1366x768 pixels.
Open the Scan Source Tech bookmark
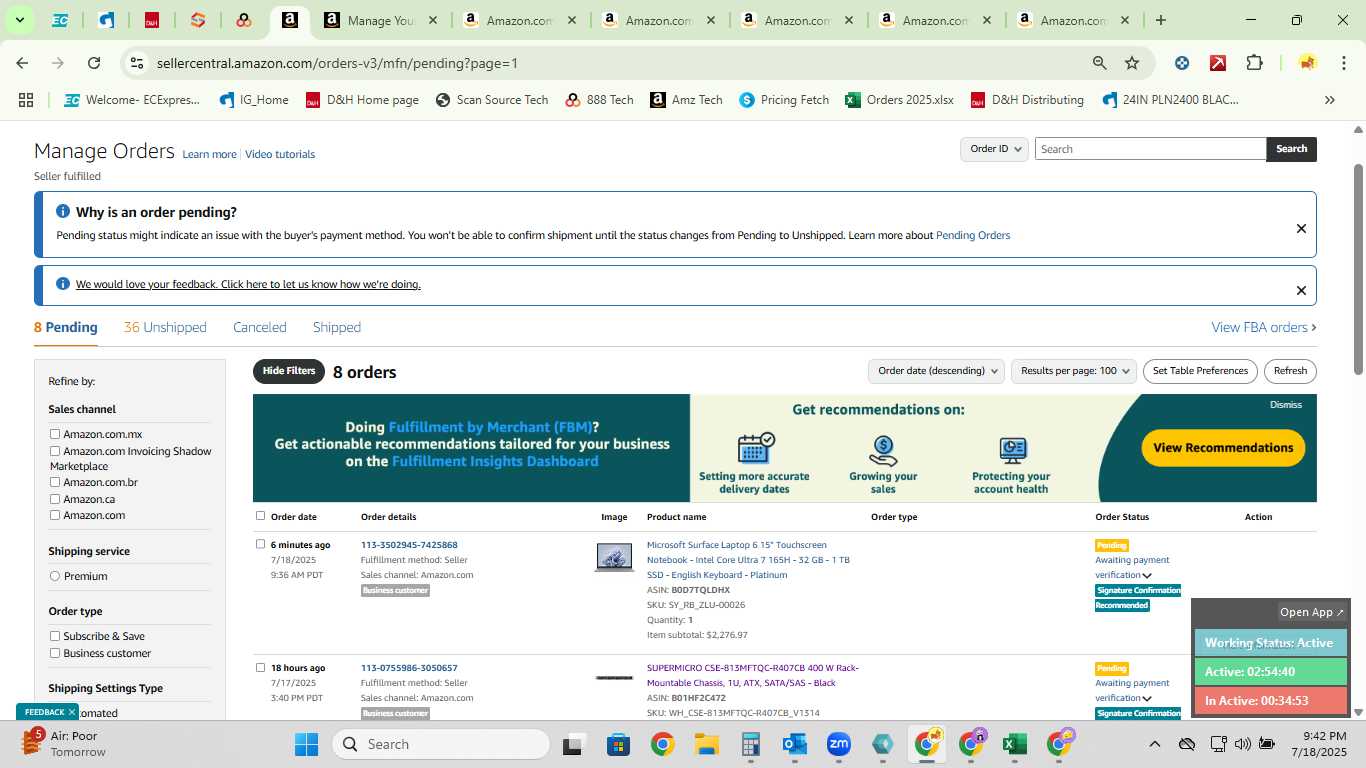tap(492, 100)
